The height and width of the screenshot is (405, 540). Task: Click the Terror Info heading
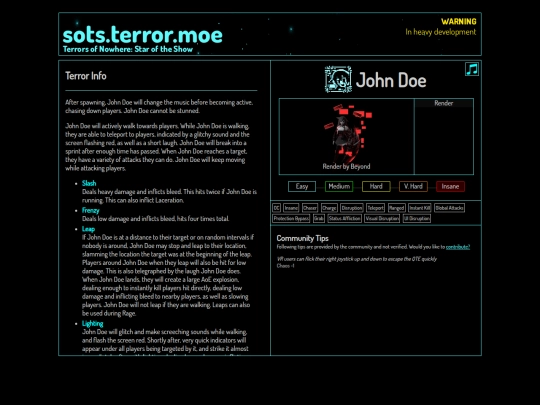click(86, 76)
